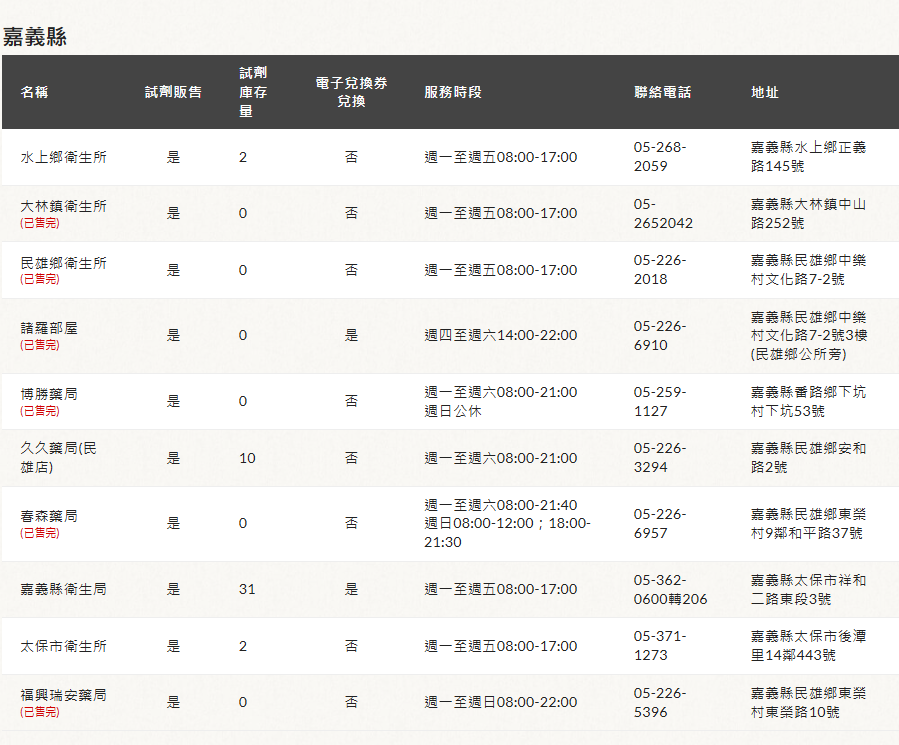Click the 已售完 label under 福興瑞安藥局
Screen dimensions: 899x745
tap(40, 712)
